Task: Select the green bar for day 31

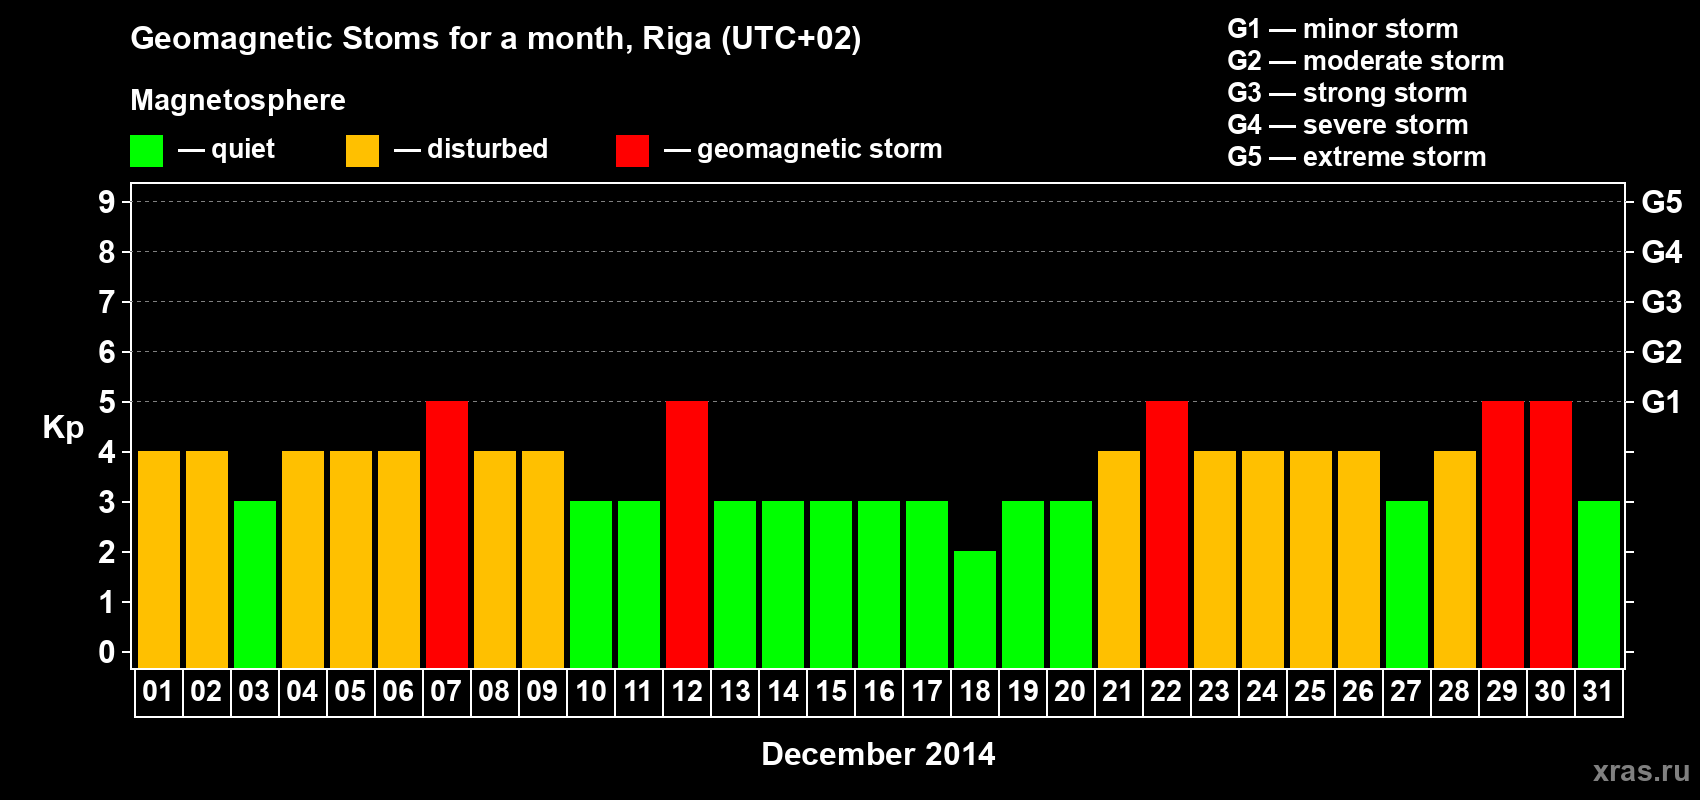Action: click(x=1599, y=584)
